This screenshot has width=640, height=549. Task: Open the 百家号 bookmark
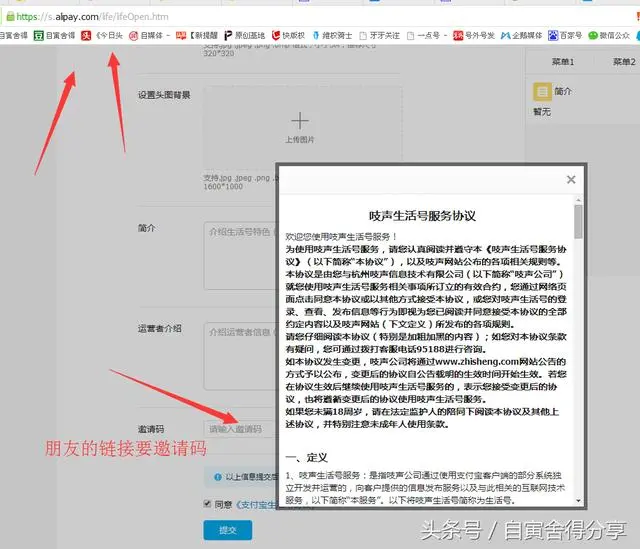click(565, 36)
